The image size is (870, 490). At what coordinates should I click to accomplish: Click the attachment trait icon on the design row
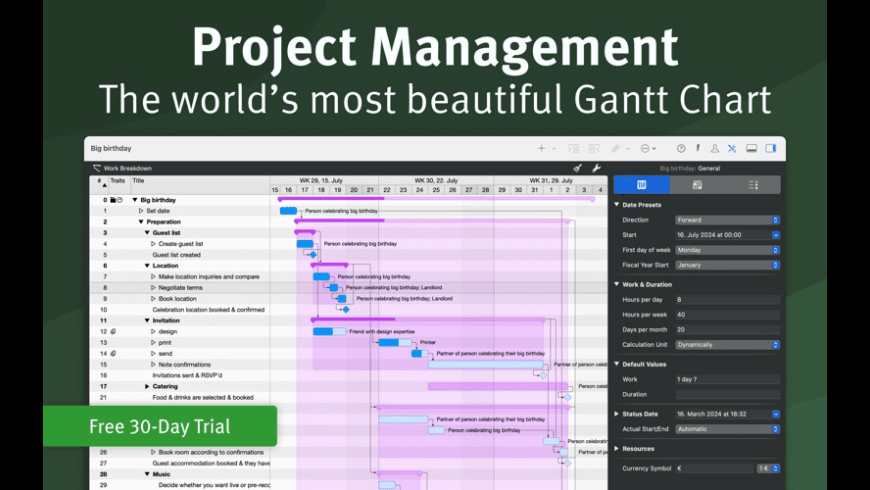point(113,331)
